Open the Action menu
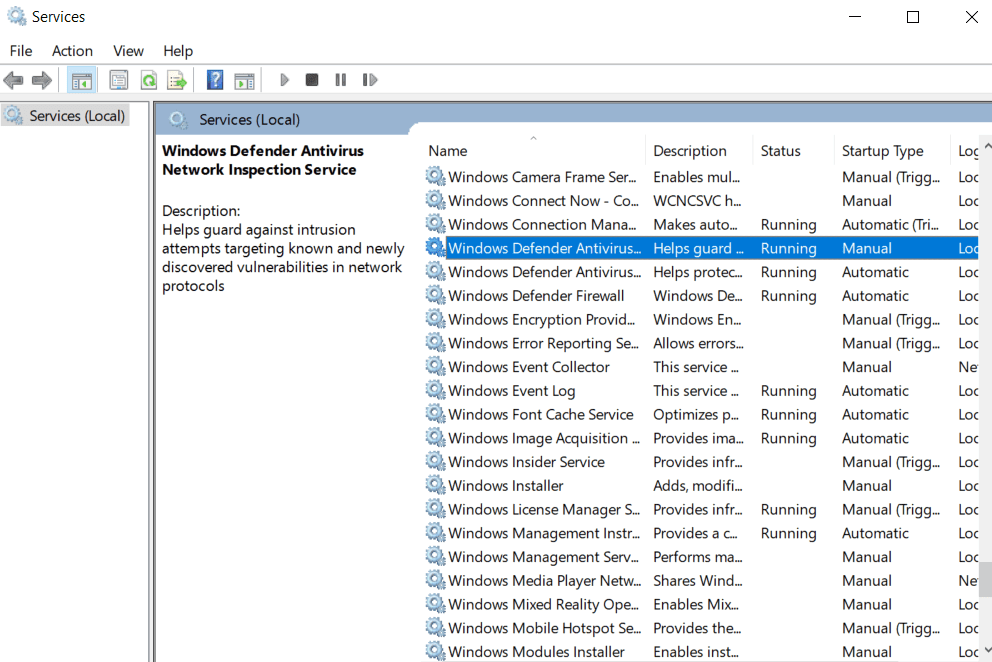992x662 pixels. point(72,51)
